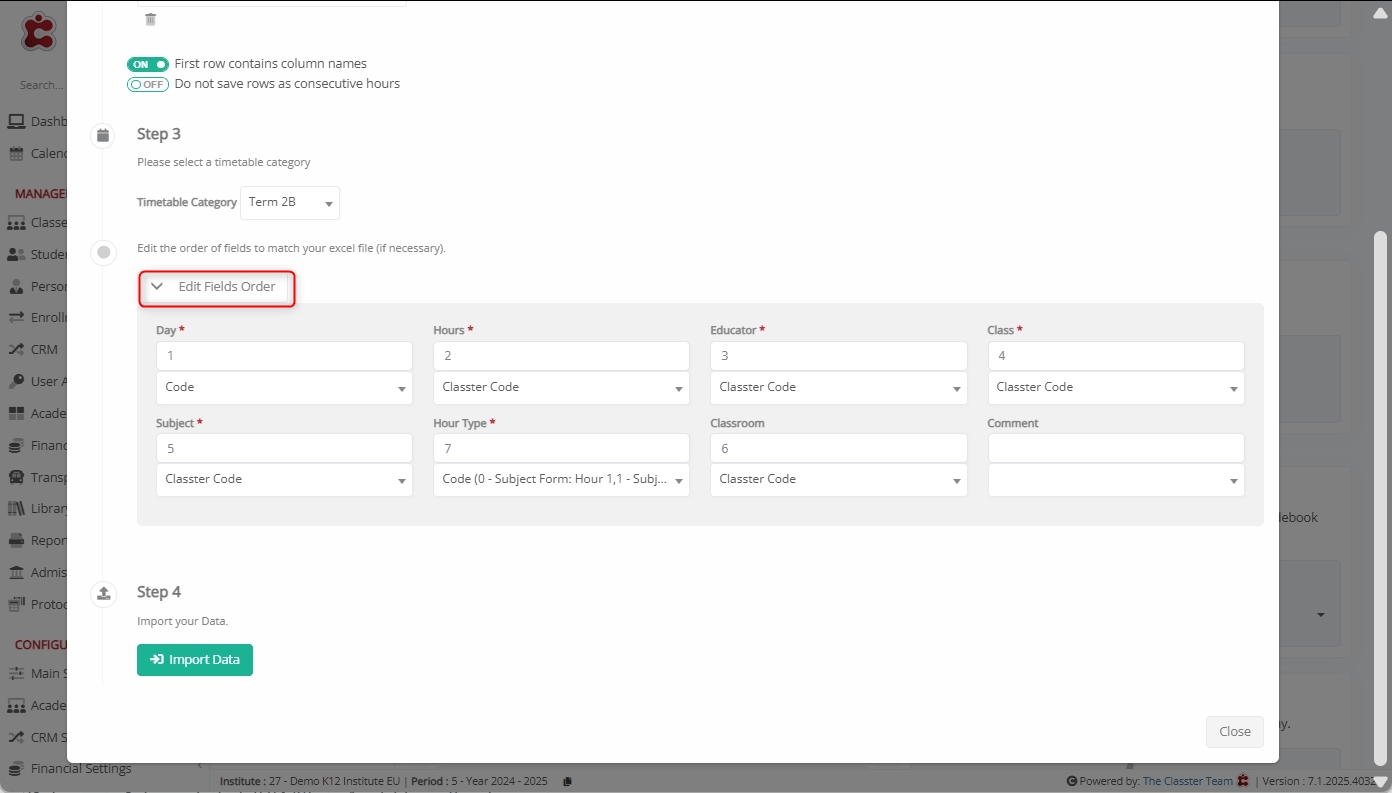
Task: Open the Comment field type dropdown
Action: click(x=1115, y=480)
